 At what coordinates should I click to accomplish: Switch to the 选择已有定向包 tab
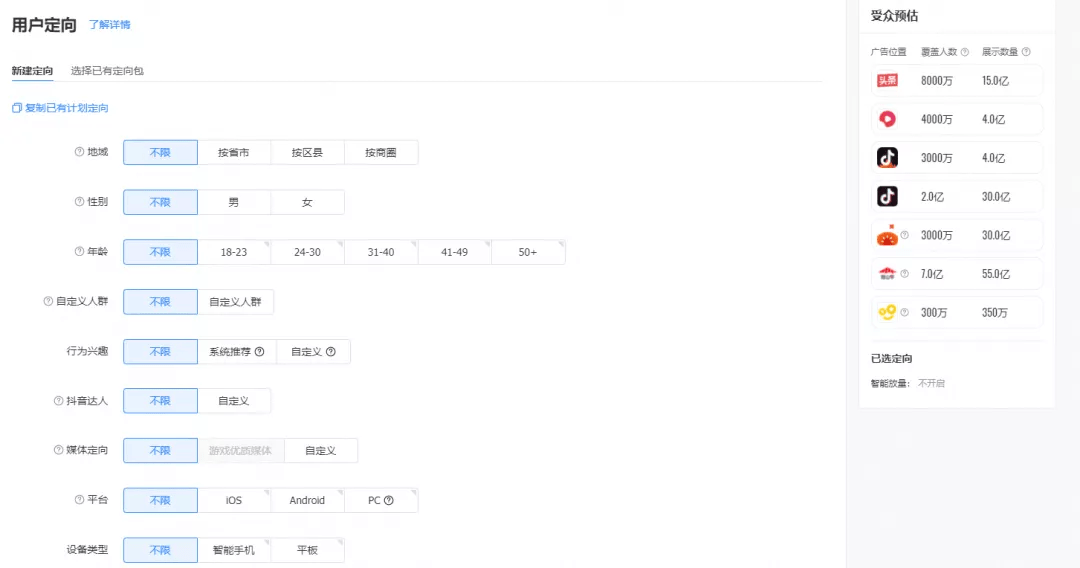point(107,71)
